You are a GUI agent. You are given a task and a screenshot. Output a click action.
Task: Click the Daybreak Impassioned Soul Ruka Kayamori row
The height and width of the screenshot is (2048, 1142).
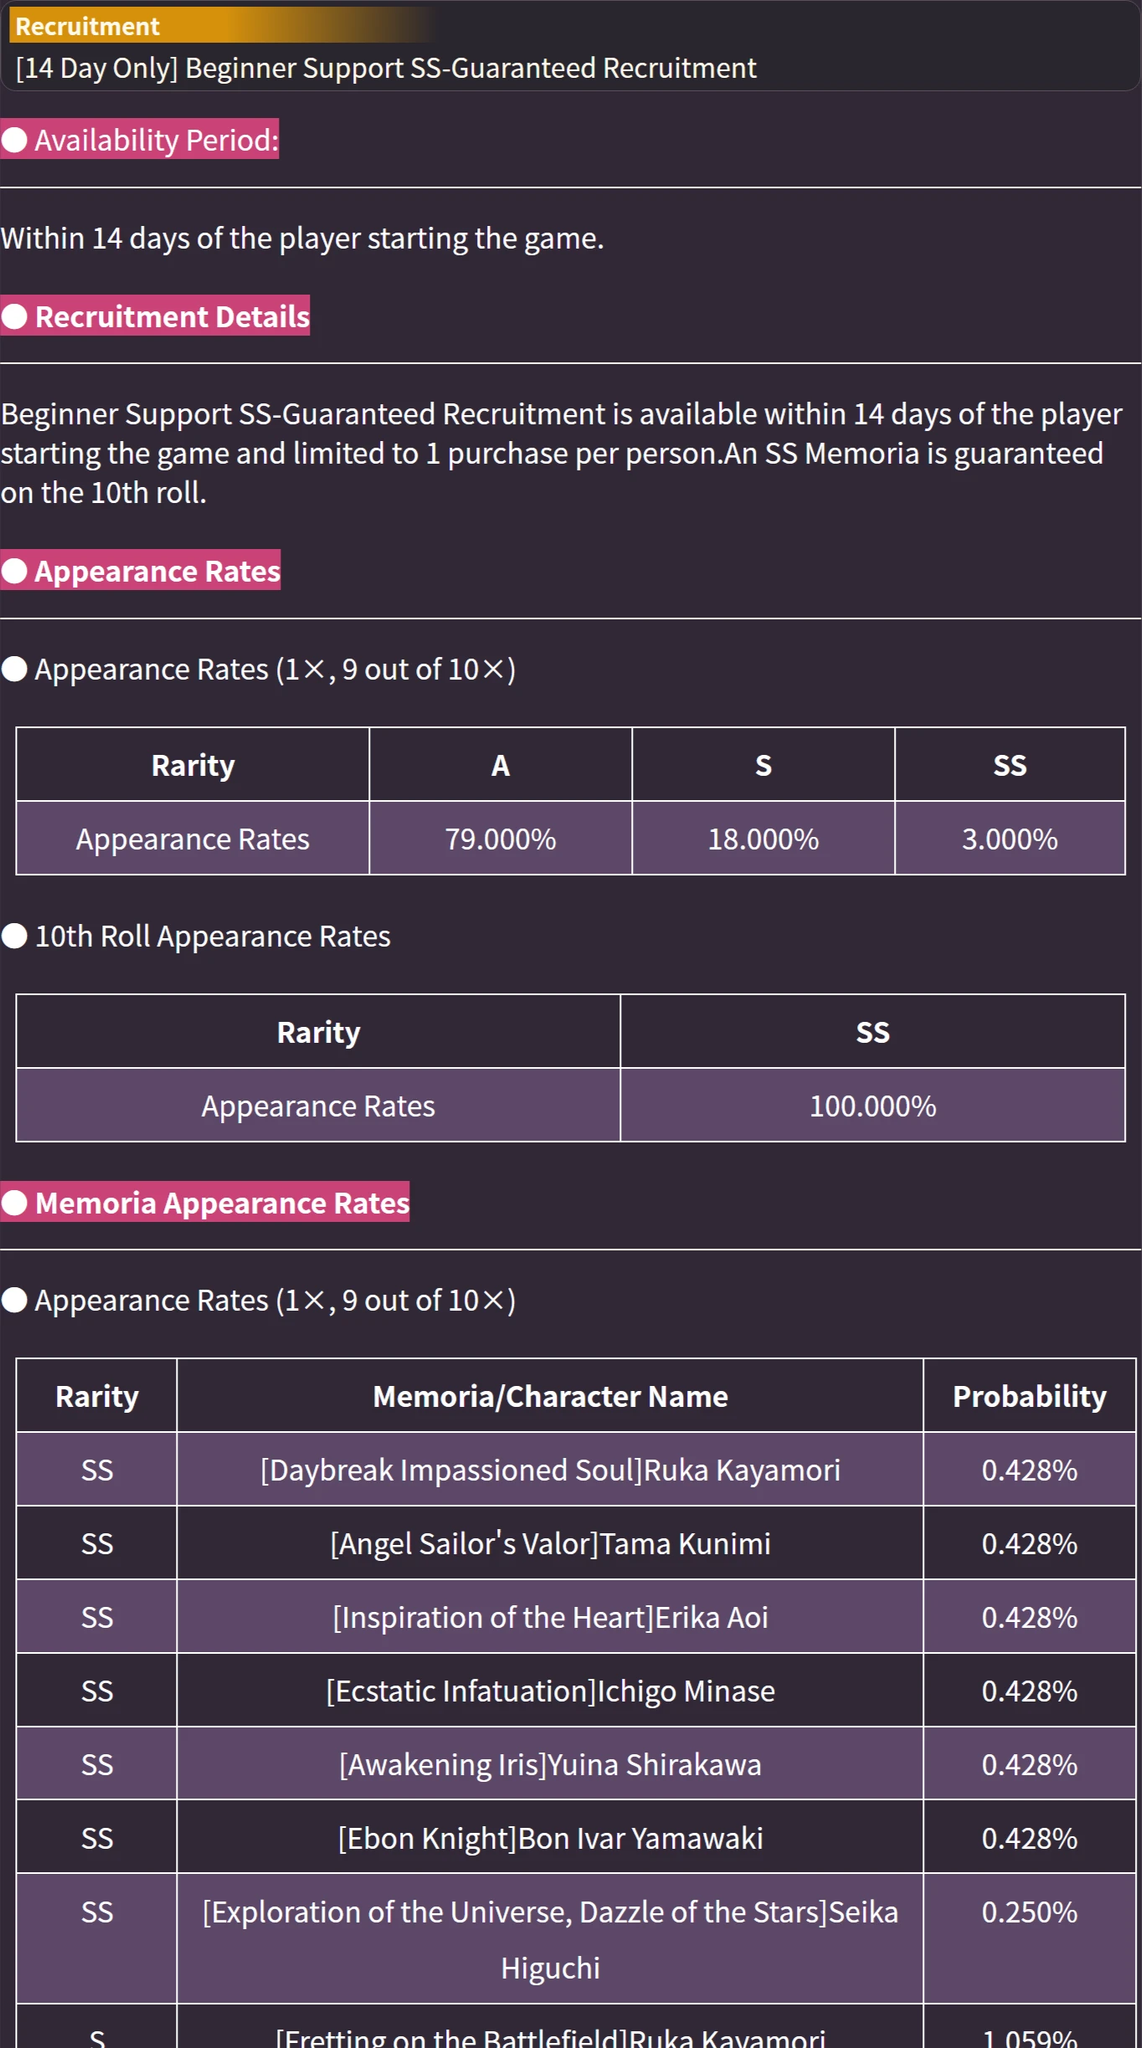576,1469
